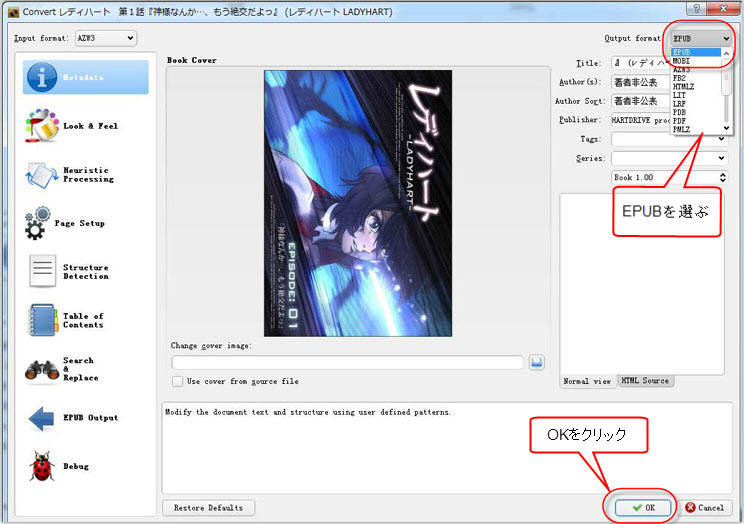The image size is (744, 524).
Task: Open the Output format dropdown
Action: coord(701,38)
